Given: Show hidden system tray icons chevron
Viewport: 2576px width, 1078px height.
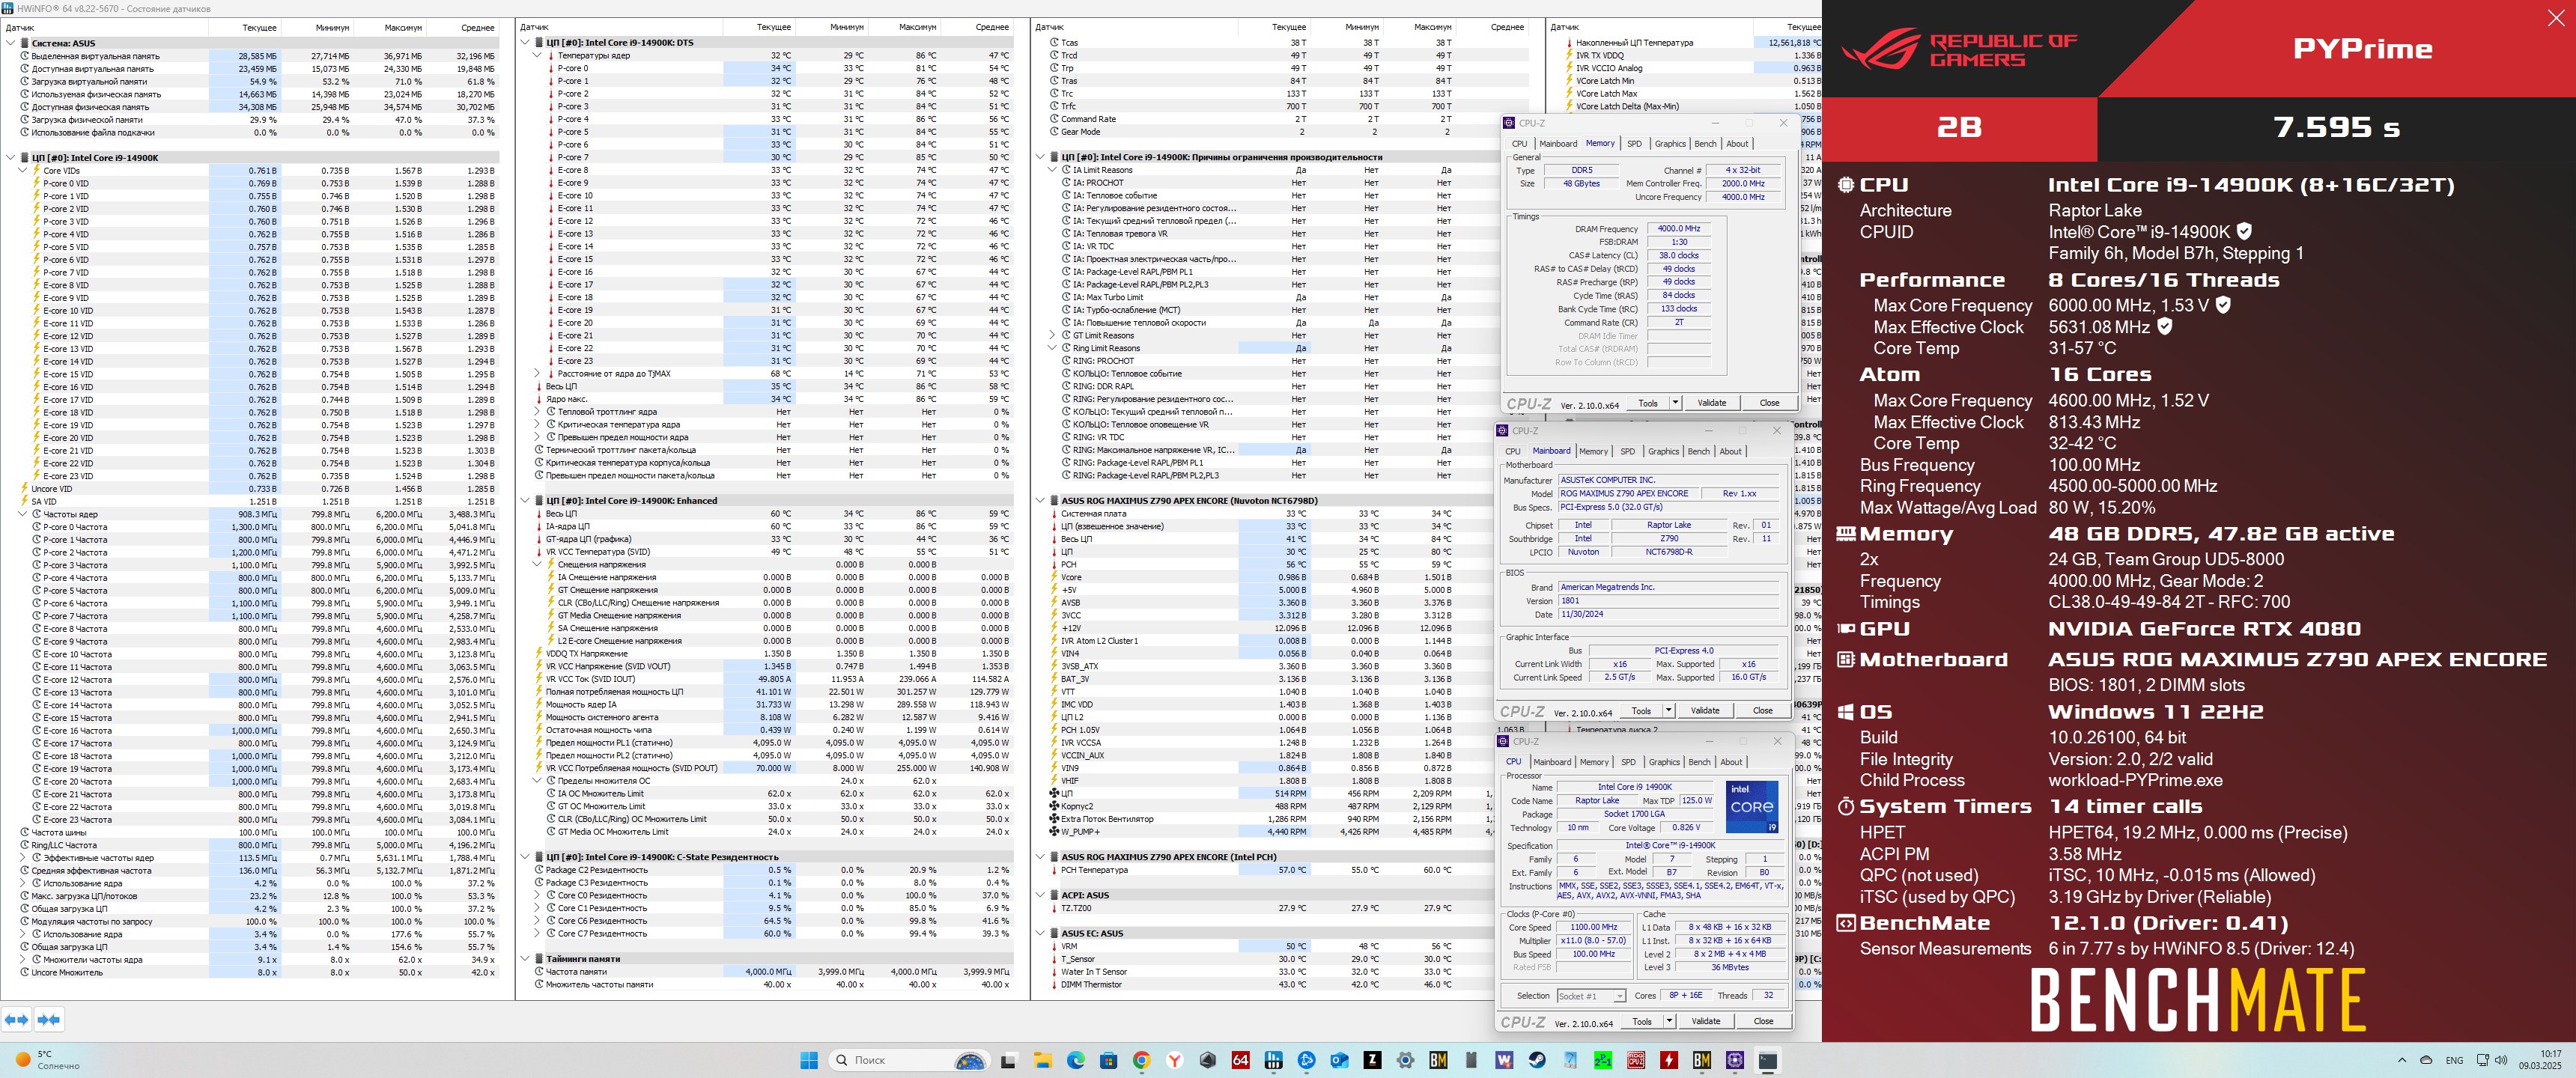Looking at the screenshot, I should [x=2402, y=1060].
